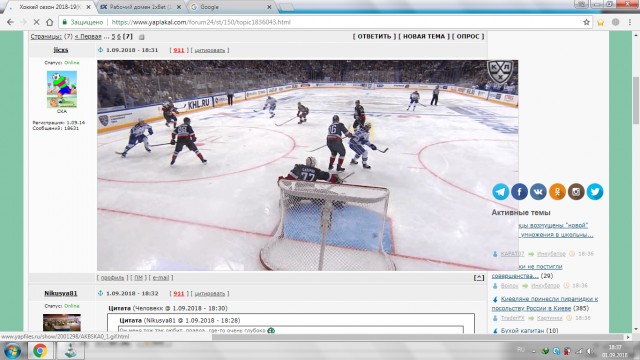Open Nikusya81 user profile name
This screenshot has height=360, width=640.
[x=61, y=293]
